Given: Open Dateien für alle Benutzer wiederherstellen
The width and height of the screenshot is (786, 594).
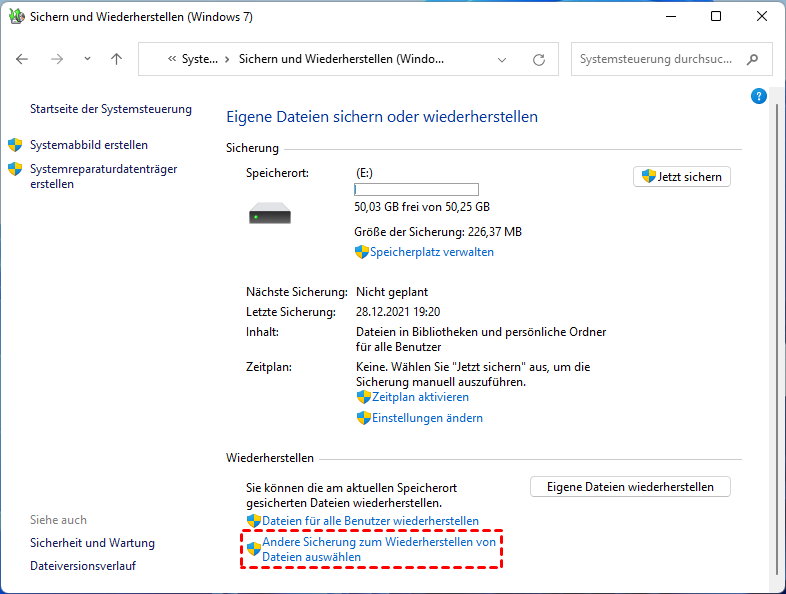Looking at the screenshot, I should click(370, 521).
